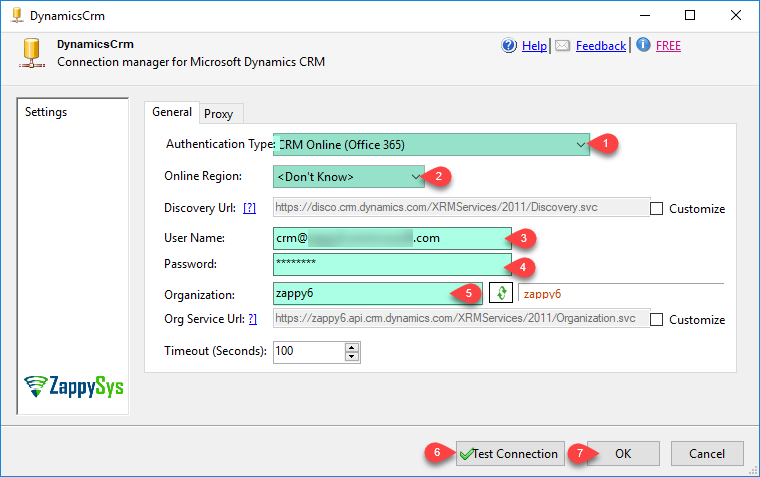Switch to the Proxy tab

[x=219, y=114]
